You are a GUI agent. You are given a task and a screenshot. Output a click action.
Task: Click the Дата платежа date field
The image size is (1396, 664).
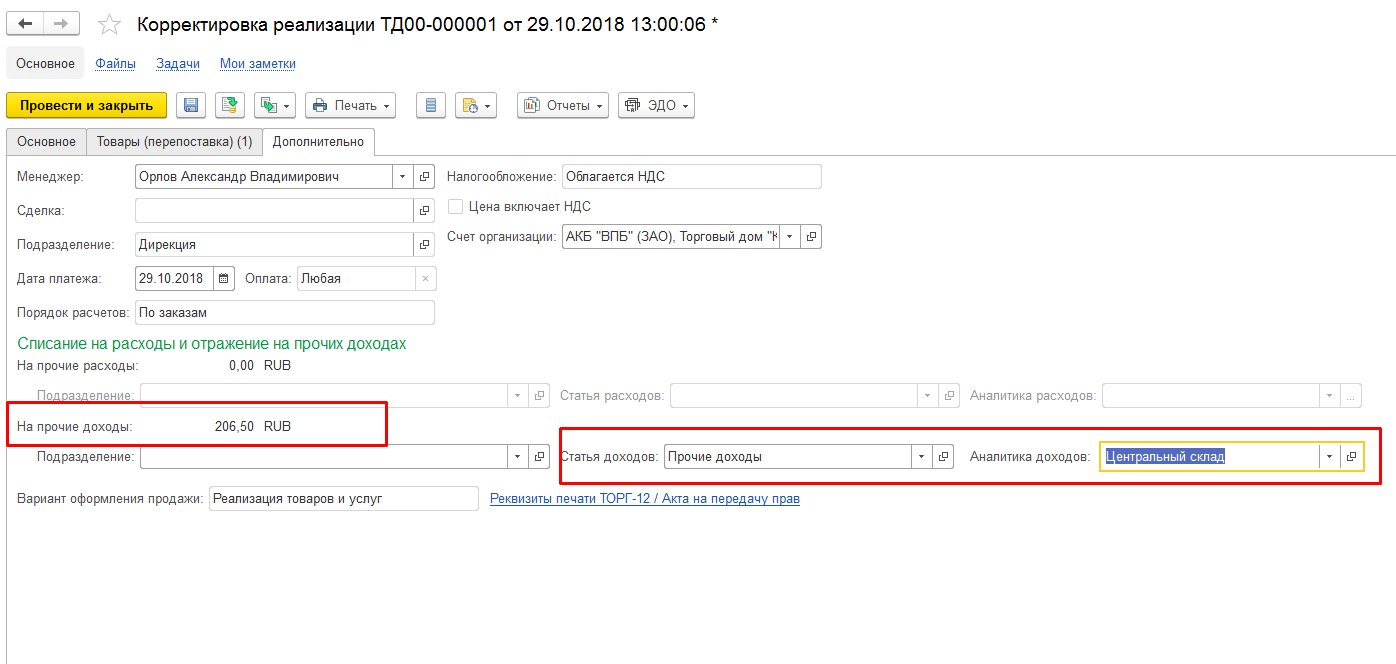point(174,279)
